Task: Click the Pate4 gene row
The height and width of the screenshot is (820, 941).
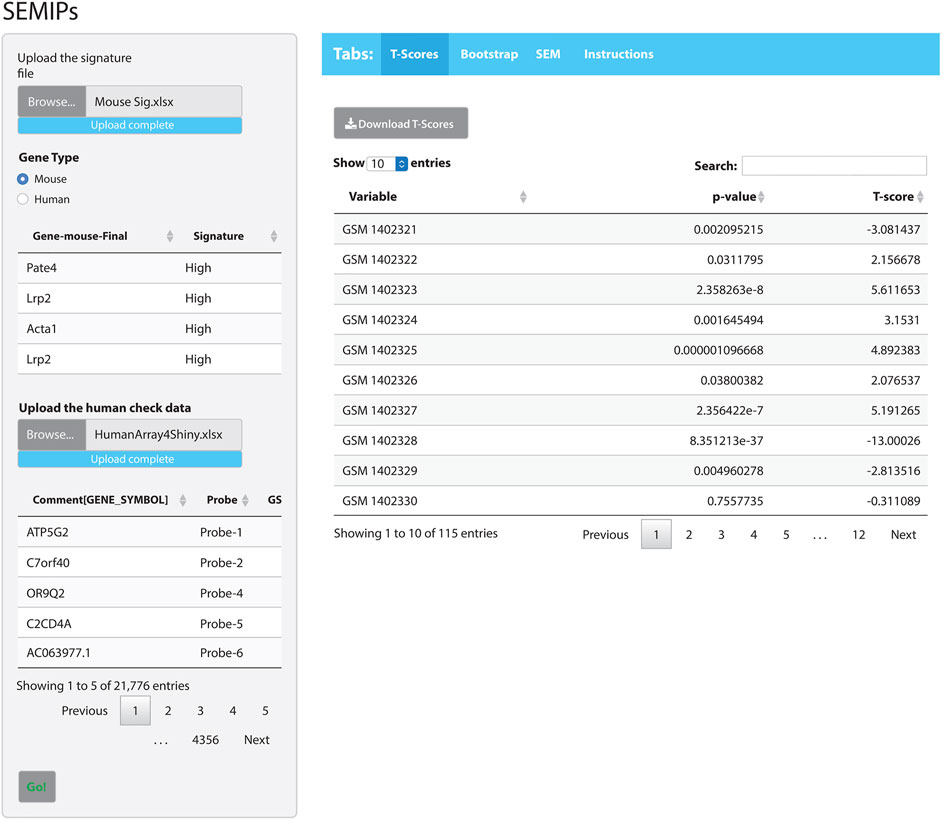Action: tap(149, 268)
